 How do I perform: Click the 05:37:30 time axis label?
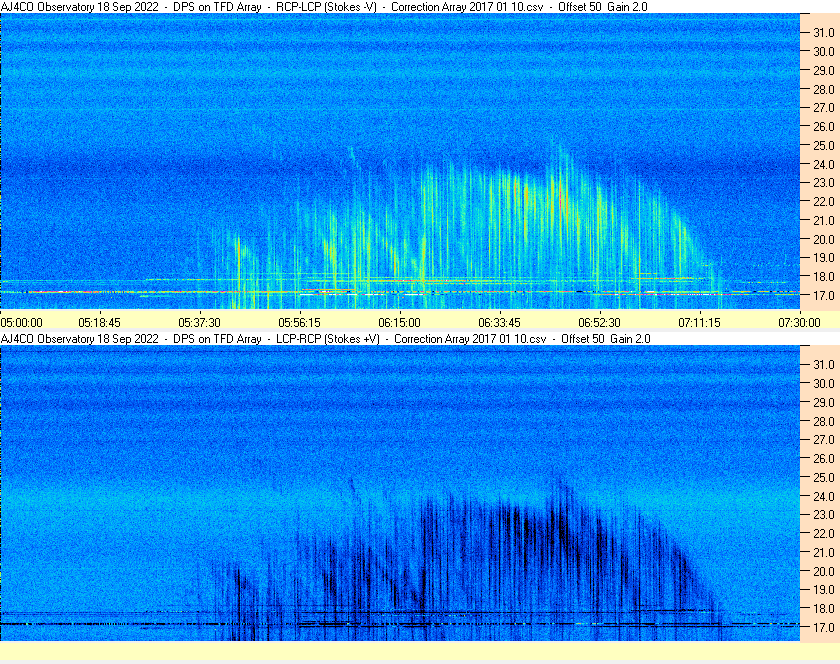199,322
